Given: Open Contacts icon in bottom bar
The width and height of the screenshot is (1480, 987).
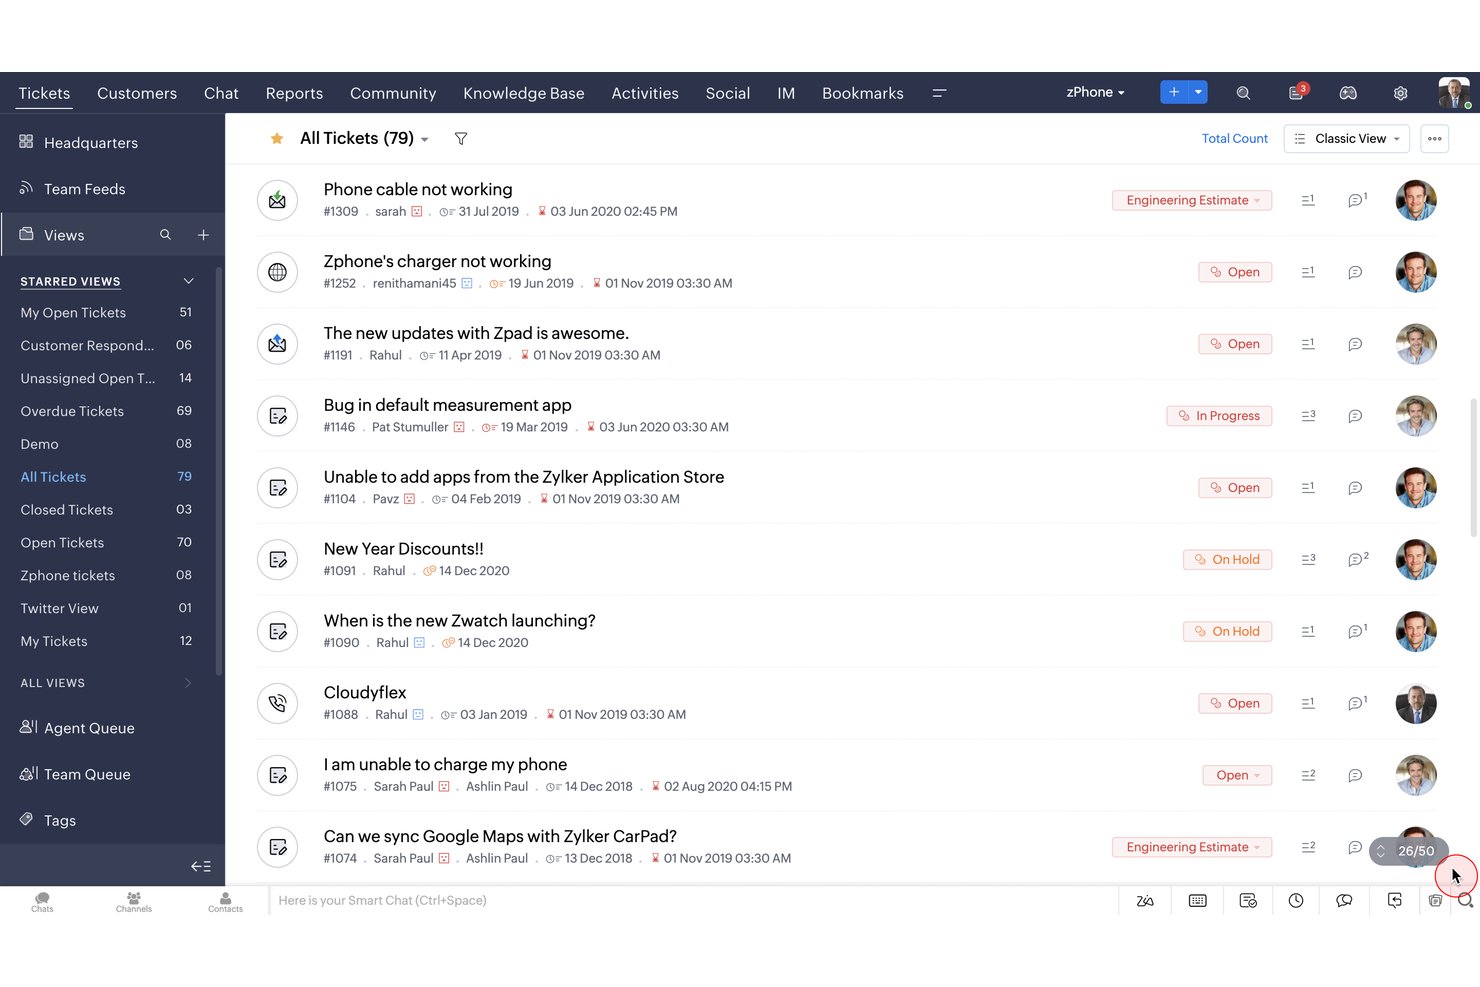Looking at the screenshot, I should coord(225,901).
